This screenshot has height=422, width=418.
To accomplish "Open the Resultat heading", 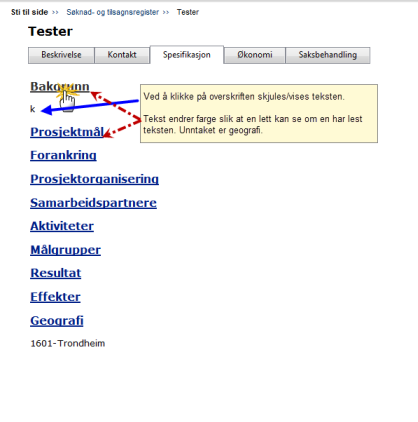I will pyautogui.click(x=56, y=273).
